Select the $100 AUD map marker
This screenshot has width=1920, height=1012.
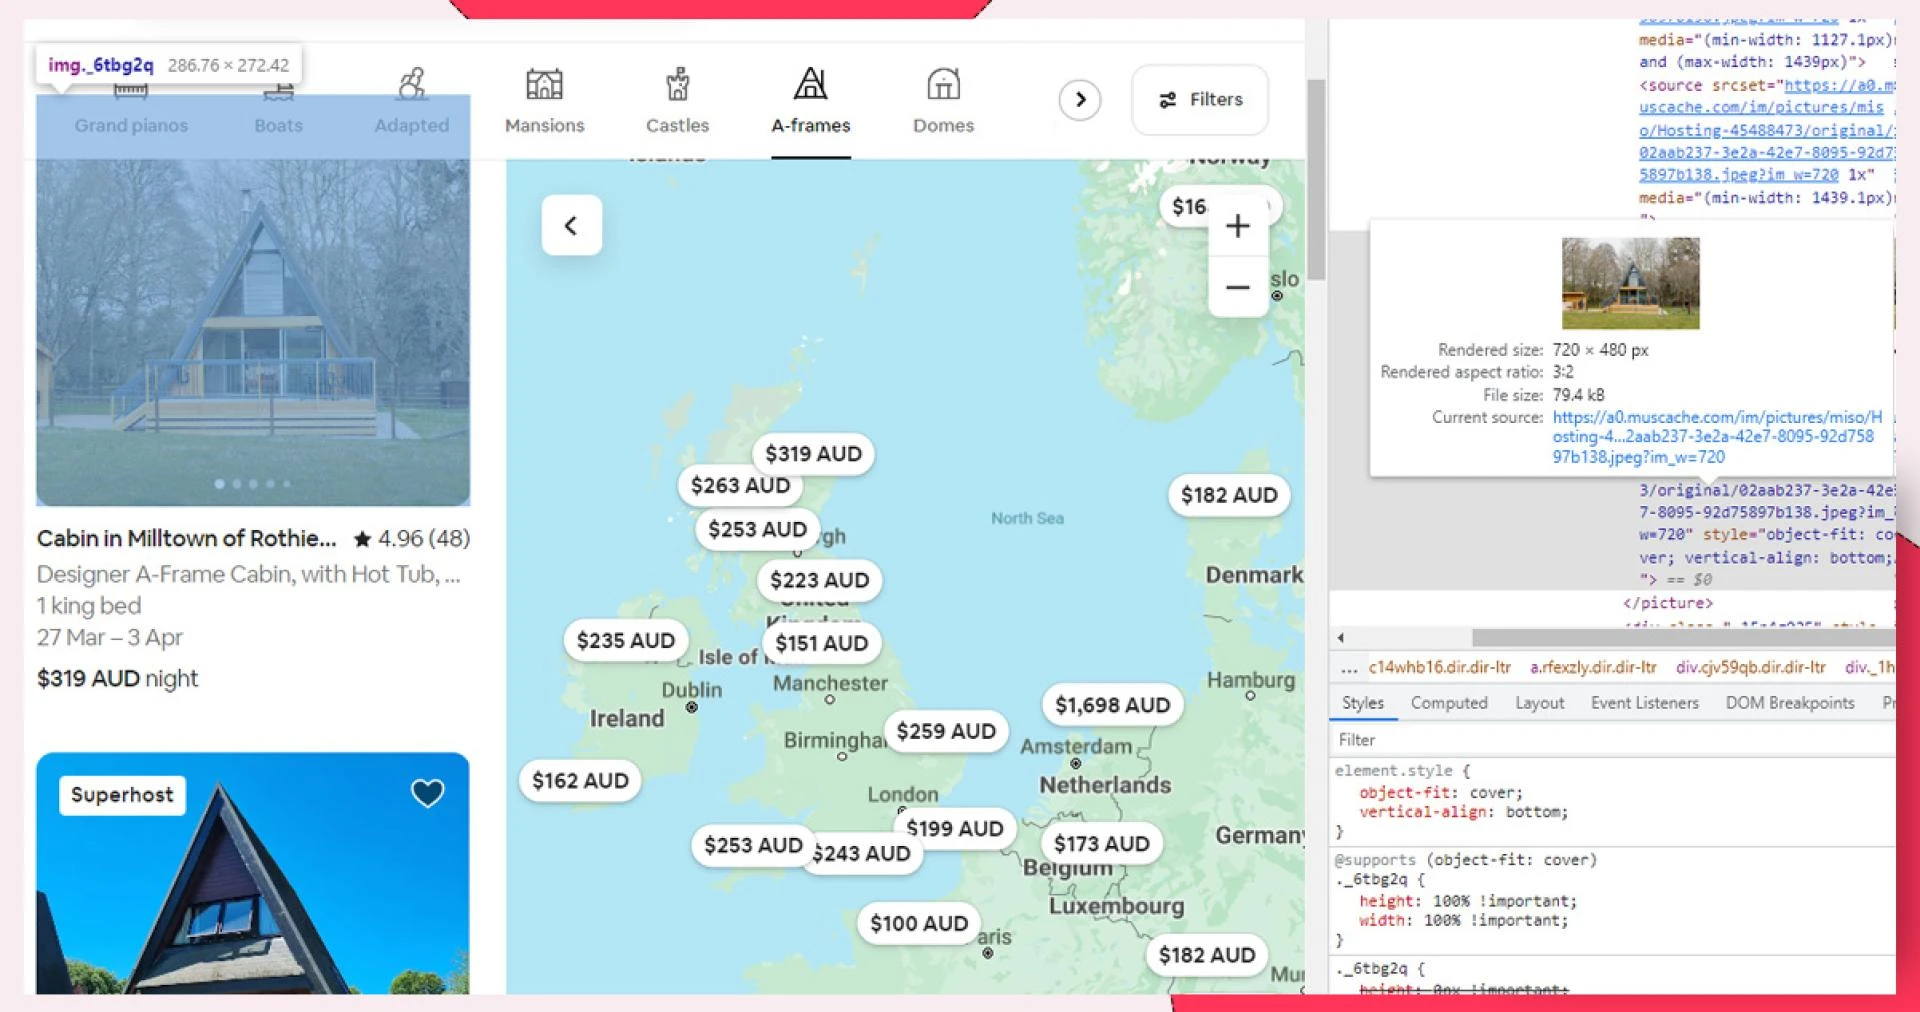point(919,923)
